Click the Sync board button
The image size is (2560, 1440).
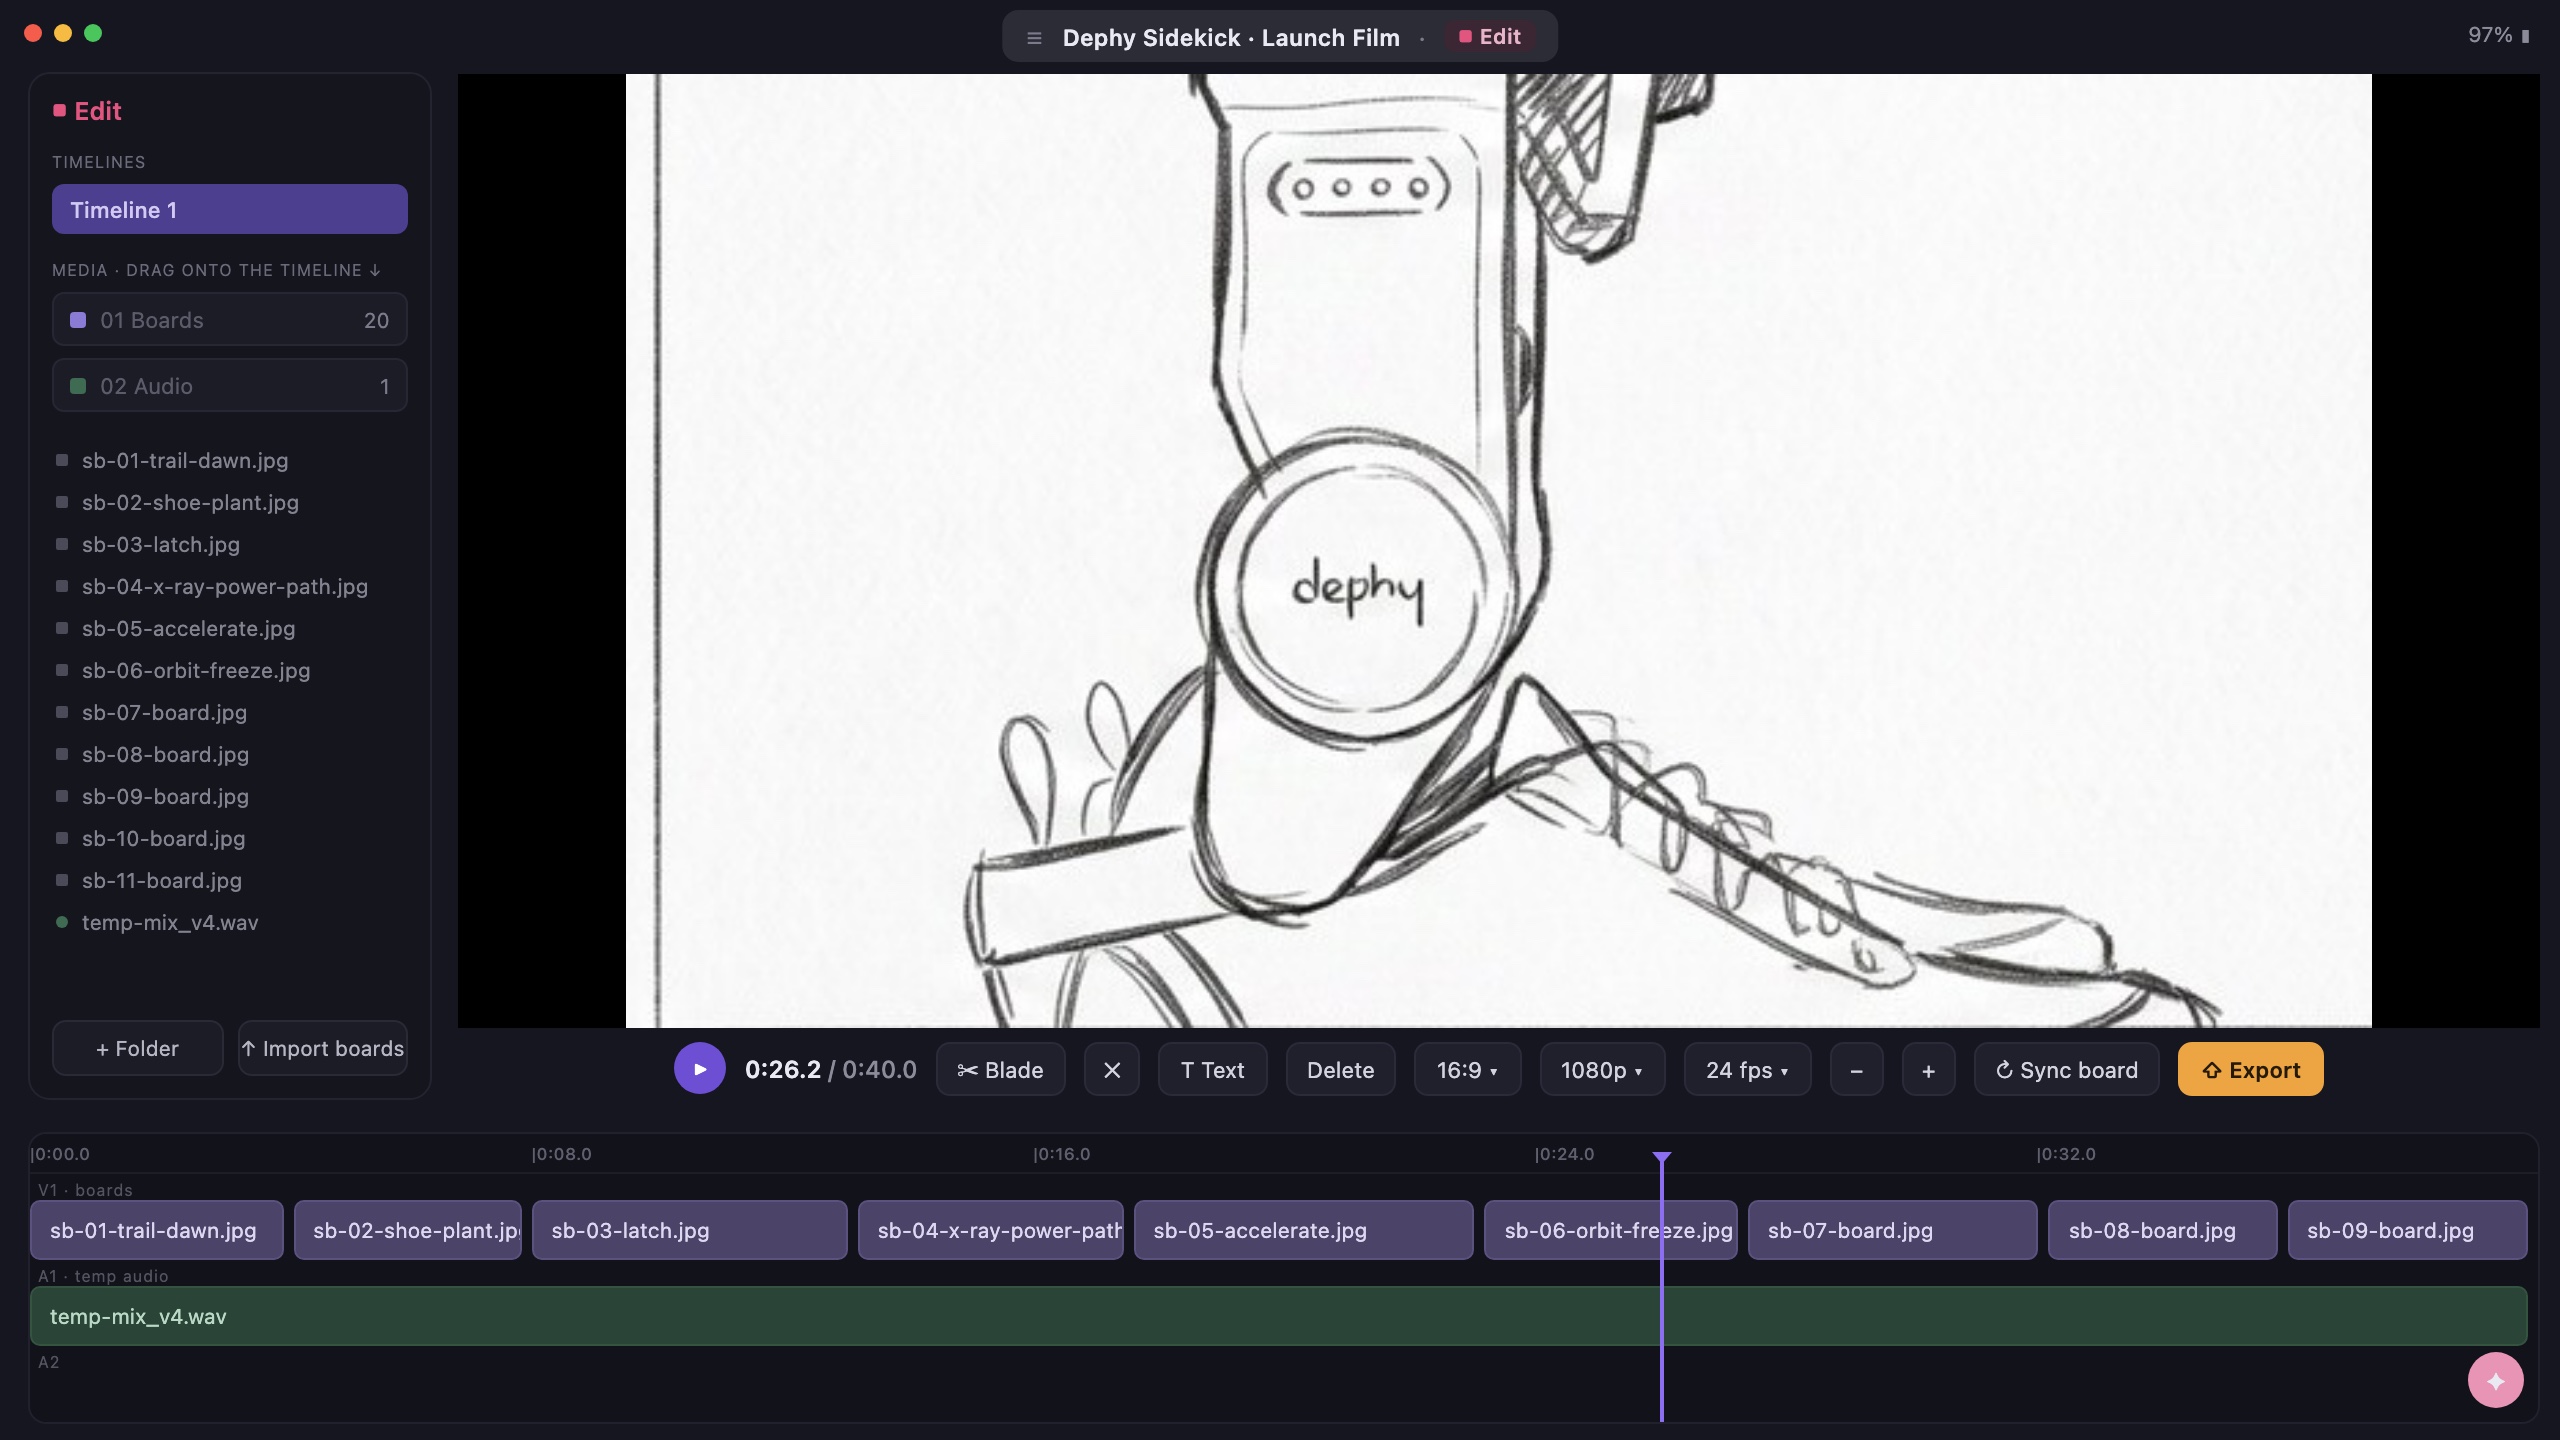2066,1070
